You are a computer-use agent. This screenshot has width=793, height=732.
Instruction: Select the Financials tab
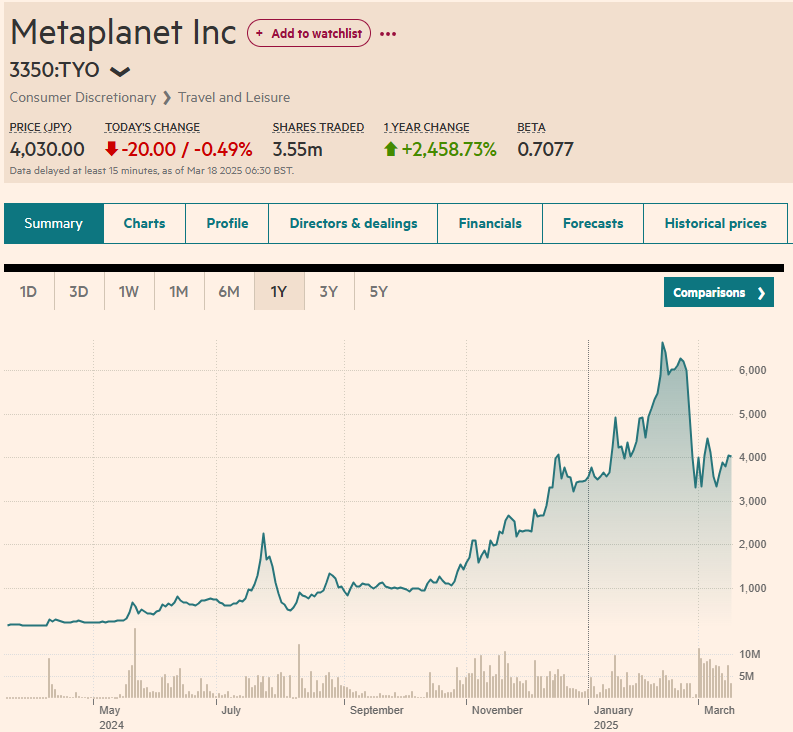(x=490, y=224)
